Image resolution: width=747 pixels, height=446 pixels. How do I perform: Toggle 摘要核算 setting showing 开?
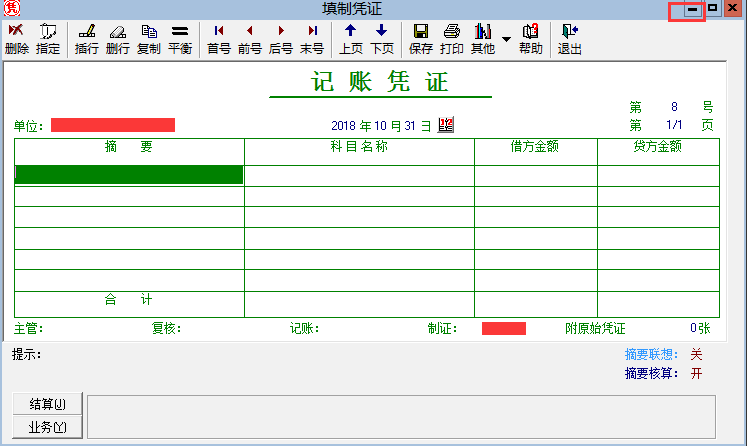(696, 374)
